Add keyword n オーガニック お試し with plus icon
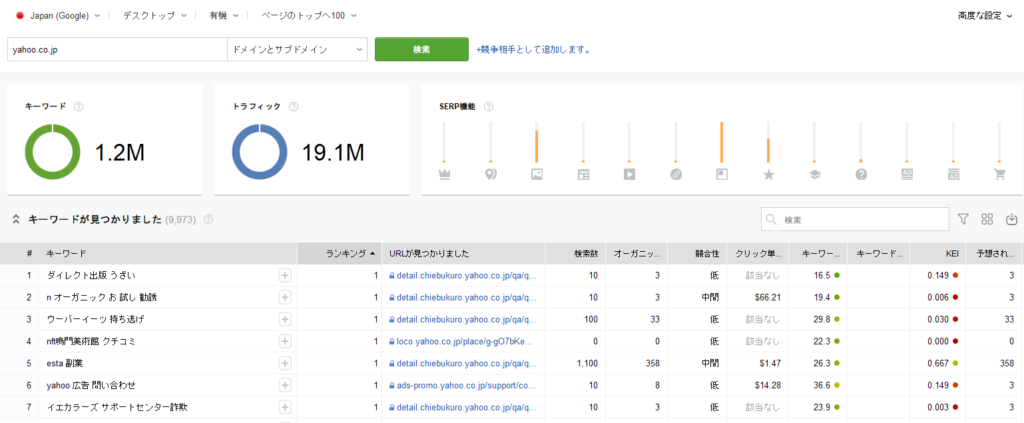 [x=285, y=297]
